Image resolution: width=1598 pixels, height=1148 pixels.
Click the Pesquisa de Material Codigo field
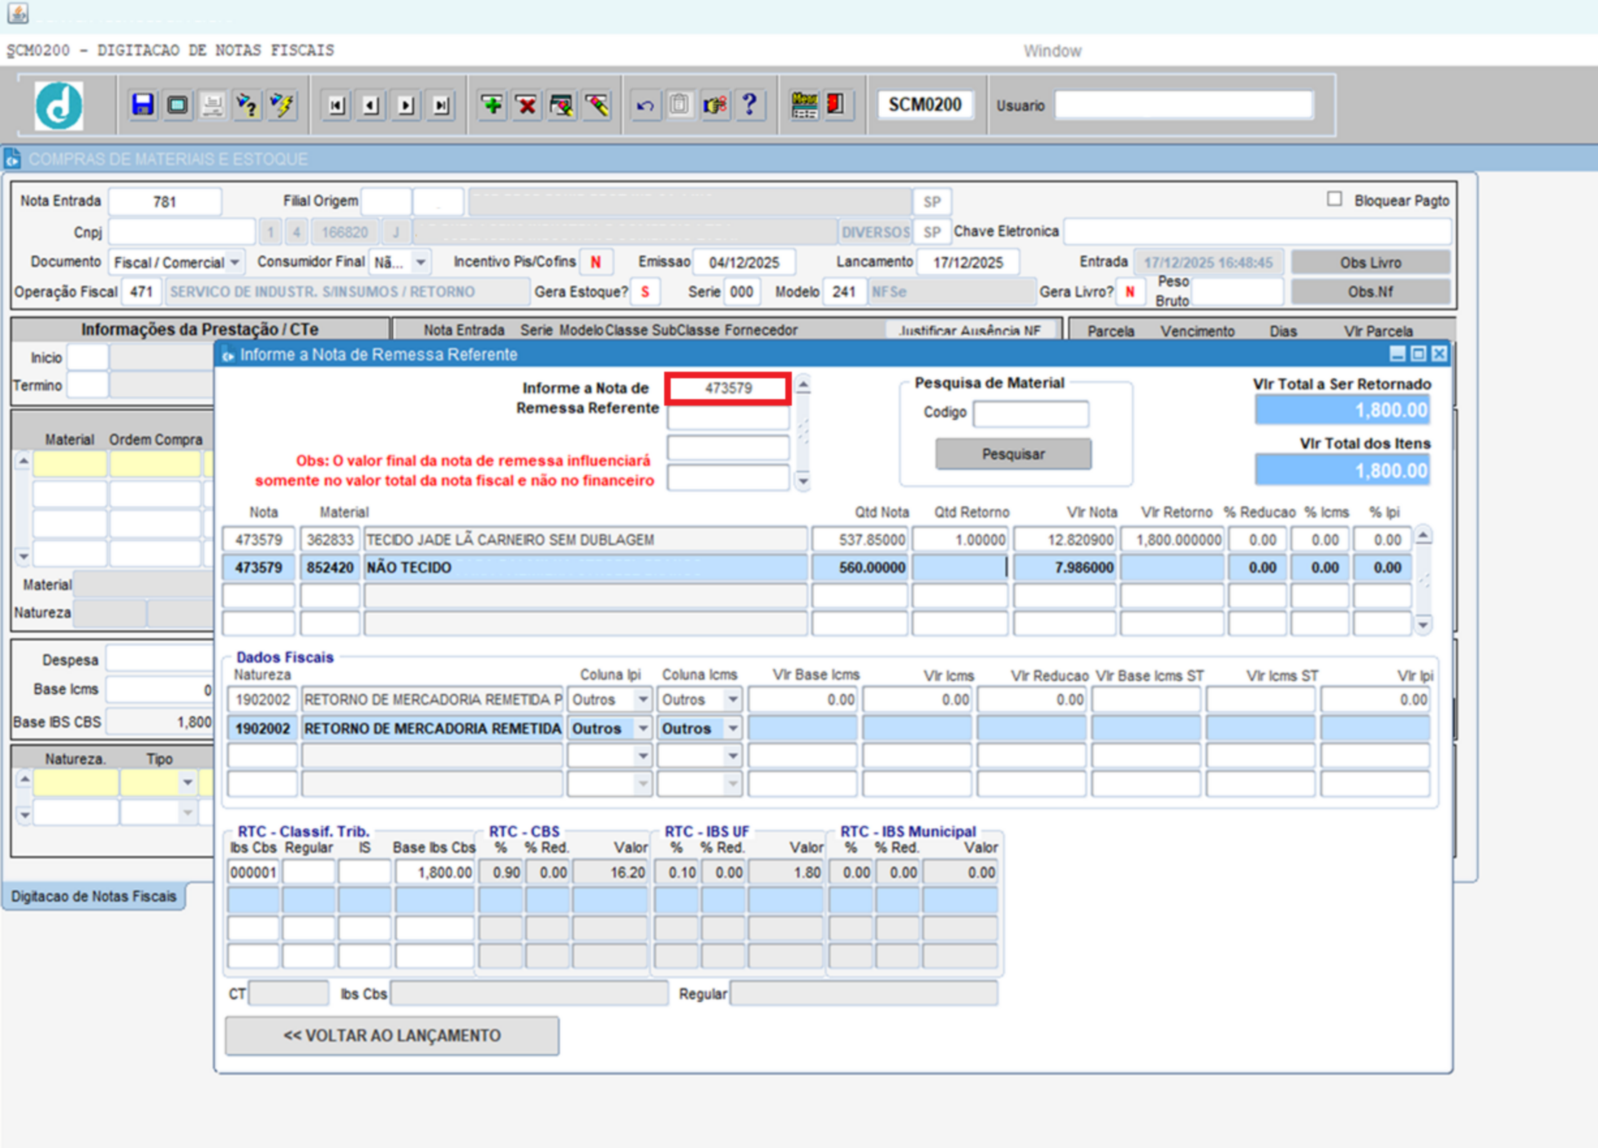[1030, 413]
